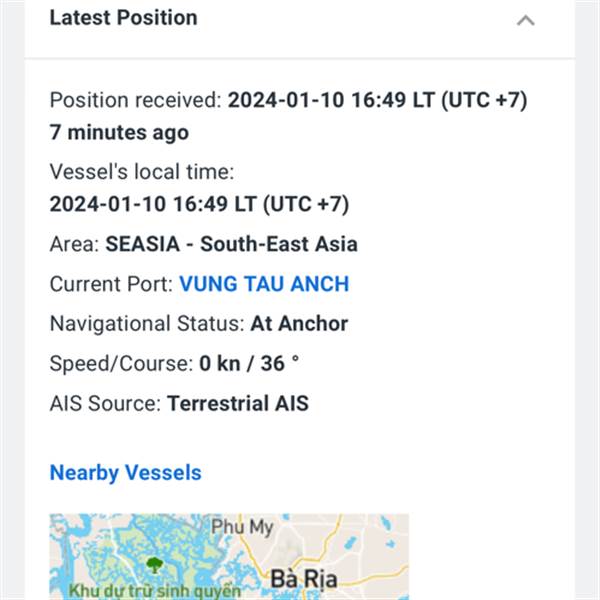
Task: Open the Nearby Vessels link
Action: [126, 473]
